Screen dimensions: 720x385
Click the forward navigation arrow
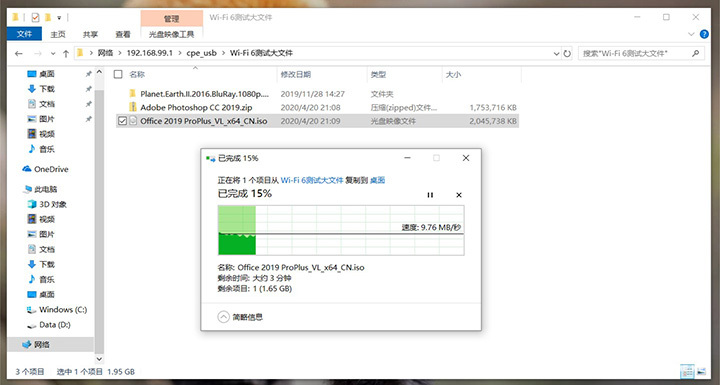coord(38,53)
